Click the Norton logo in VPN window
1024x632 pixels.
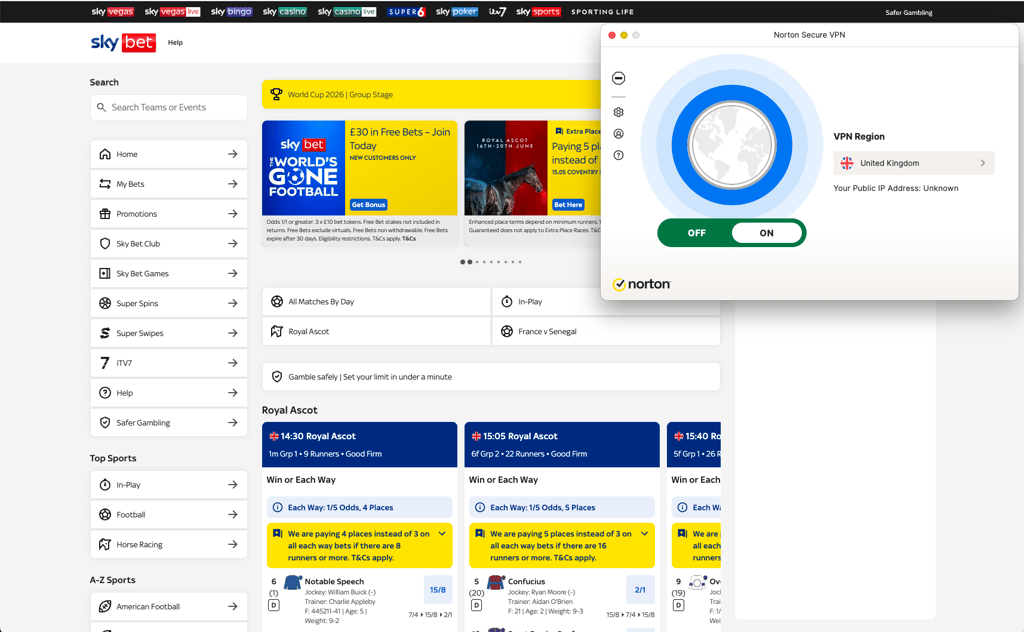pyautogui.click(x=641, y=284)
